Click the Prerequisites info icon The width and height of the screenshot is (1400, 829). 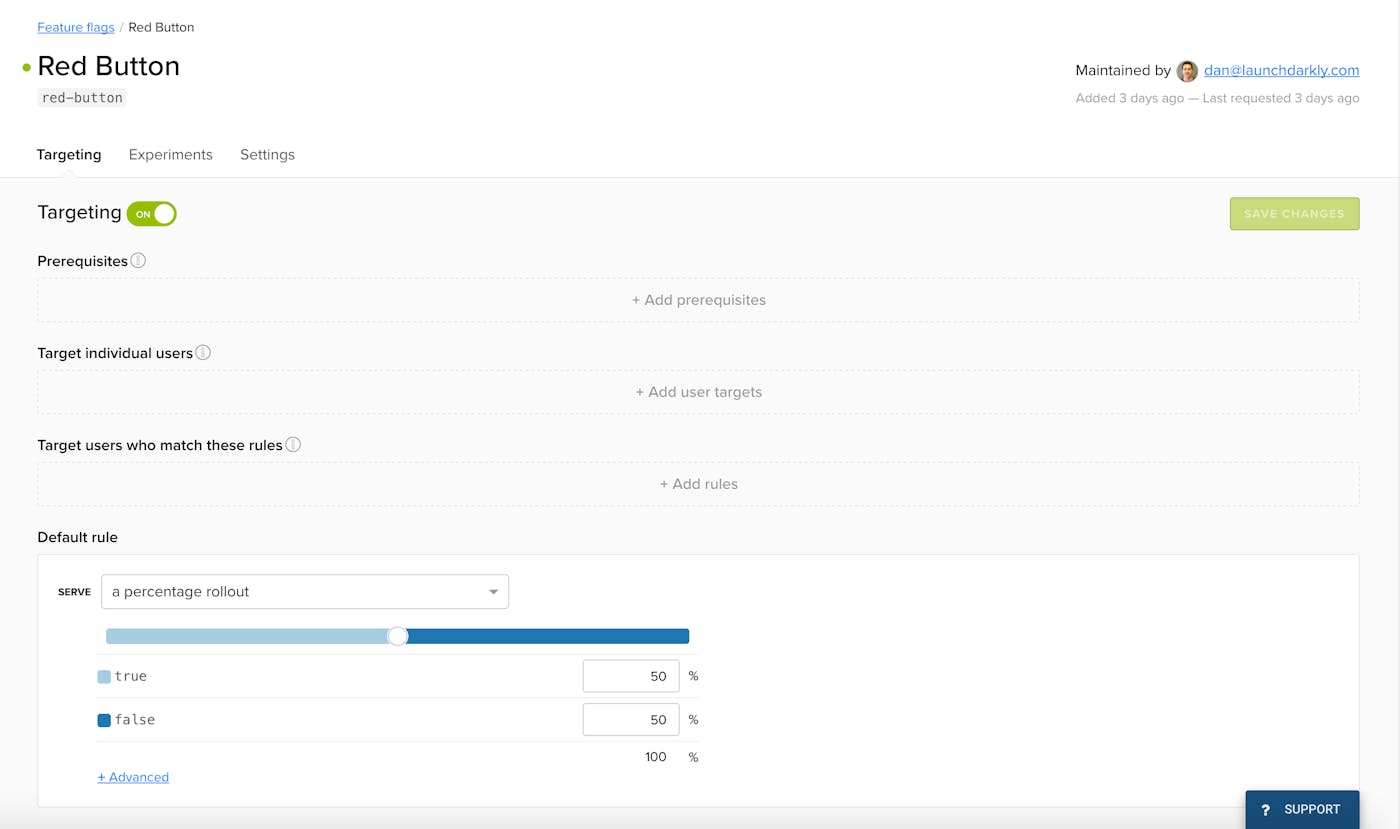pyautogui.click(x=138, y=261)
